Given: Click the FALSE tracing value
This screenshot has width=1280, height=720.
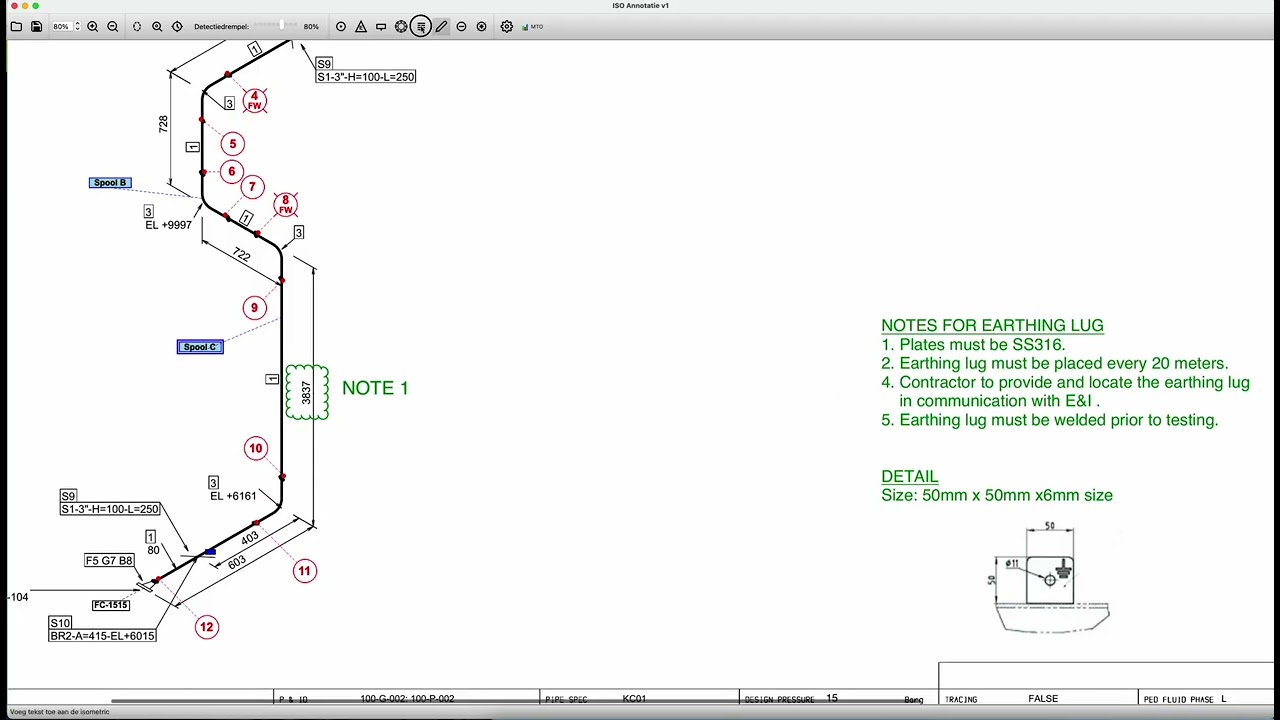Looking at the screenshot, I should [1042, 698].
